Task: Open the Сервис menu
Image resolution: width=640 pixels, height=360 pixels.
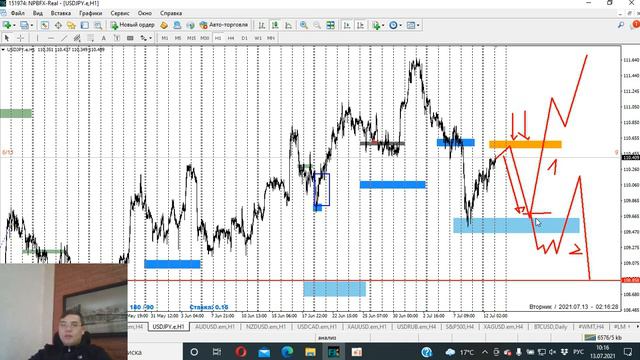Action: click(x=120, y=13)
